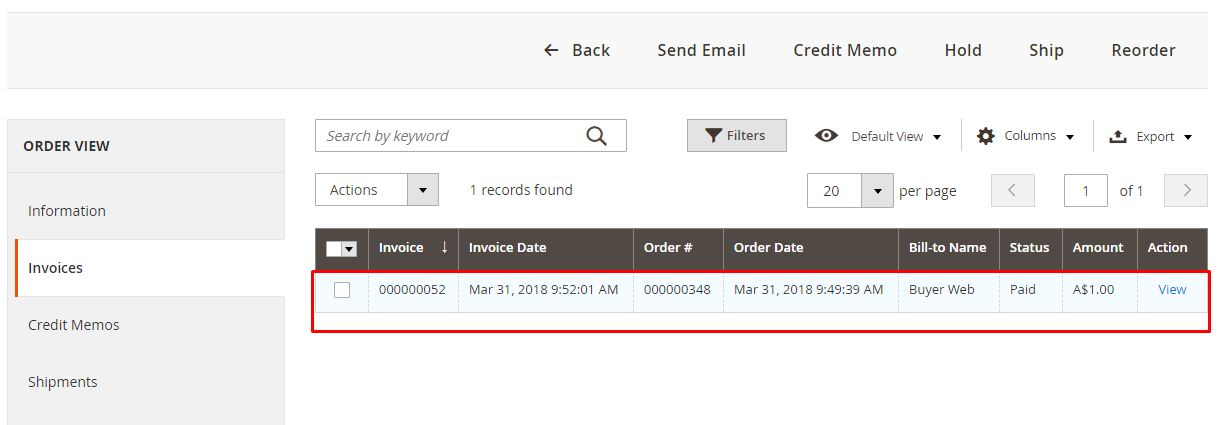Click the search magnifier icon

tap(596, 136)
